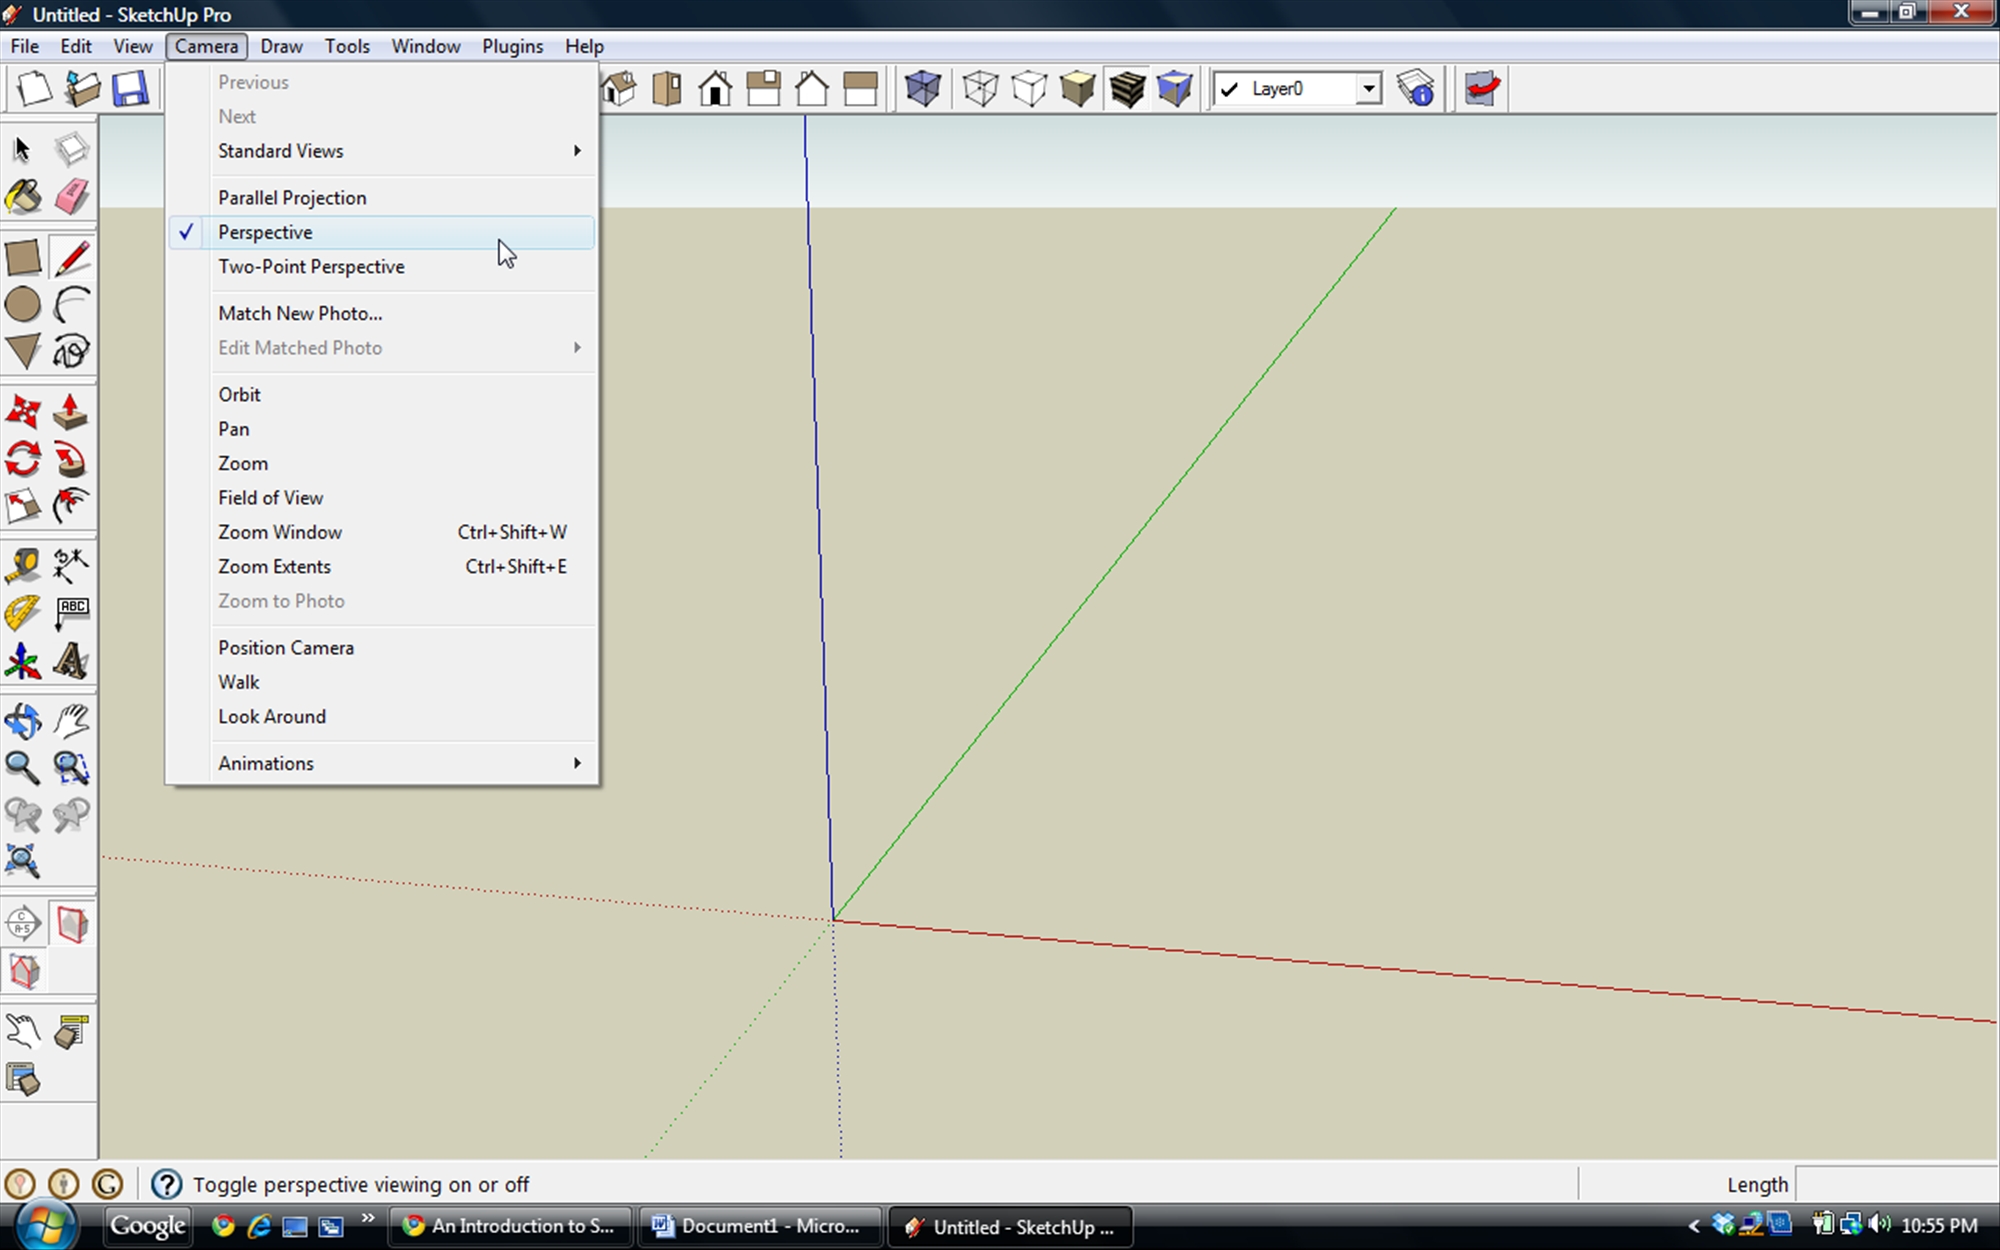Save the model with floppy icon
The image size is (2000, 1250).
click(130, 89)
